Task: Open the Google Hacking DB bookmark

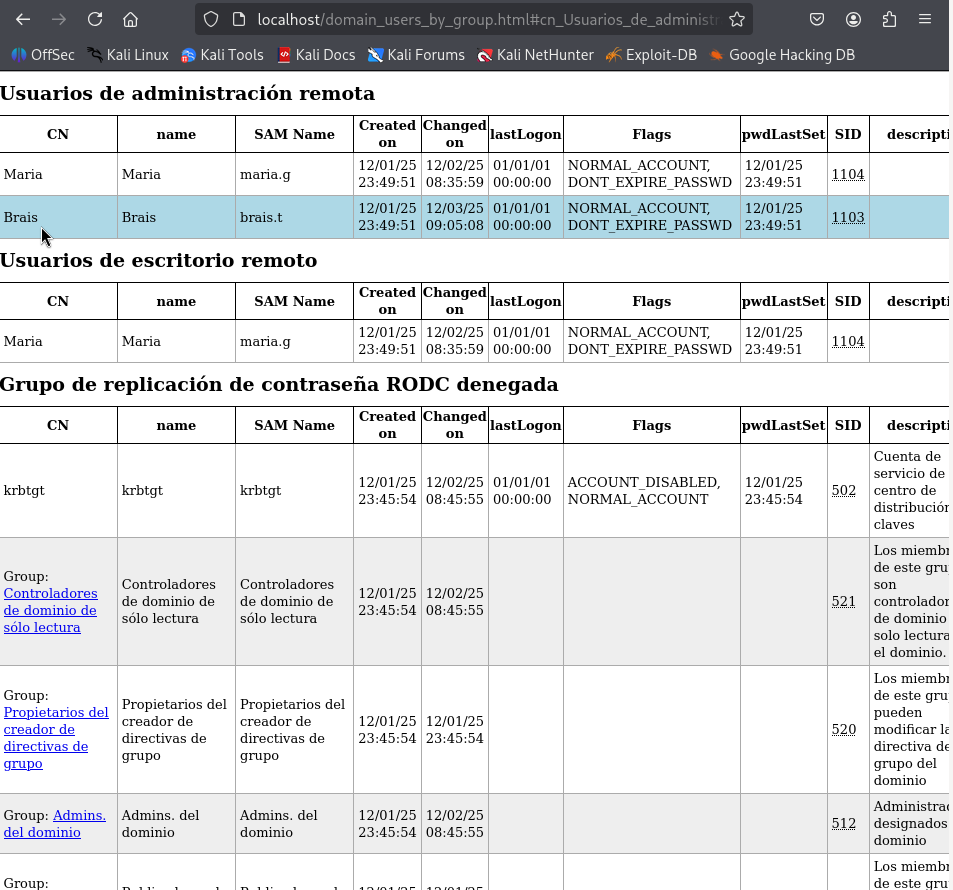Action: tap(782, 55)
